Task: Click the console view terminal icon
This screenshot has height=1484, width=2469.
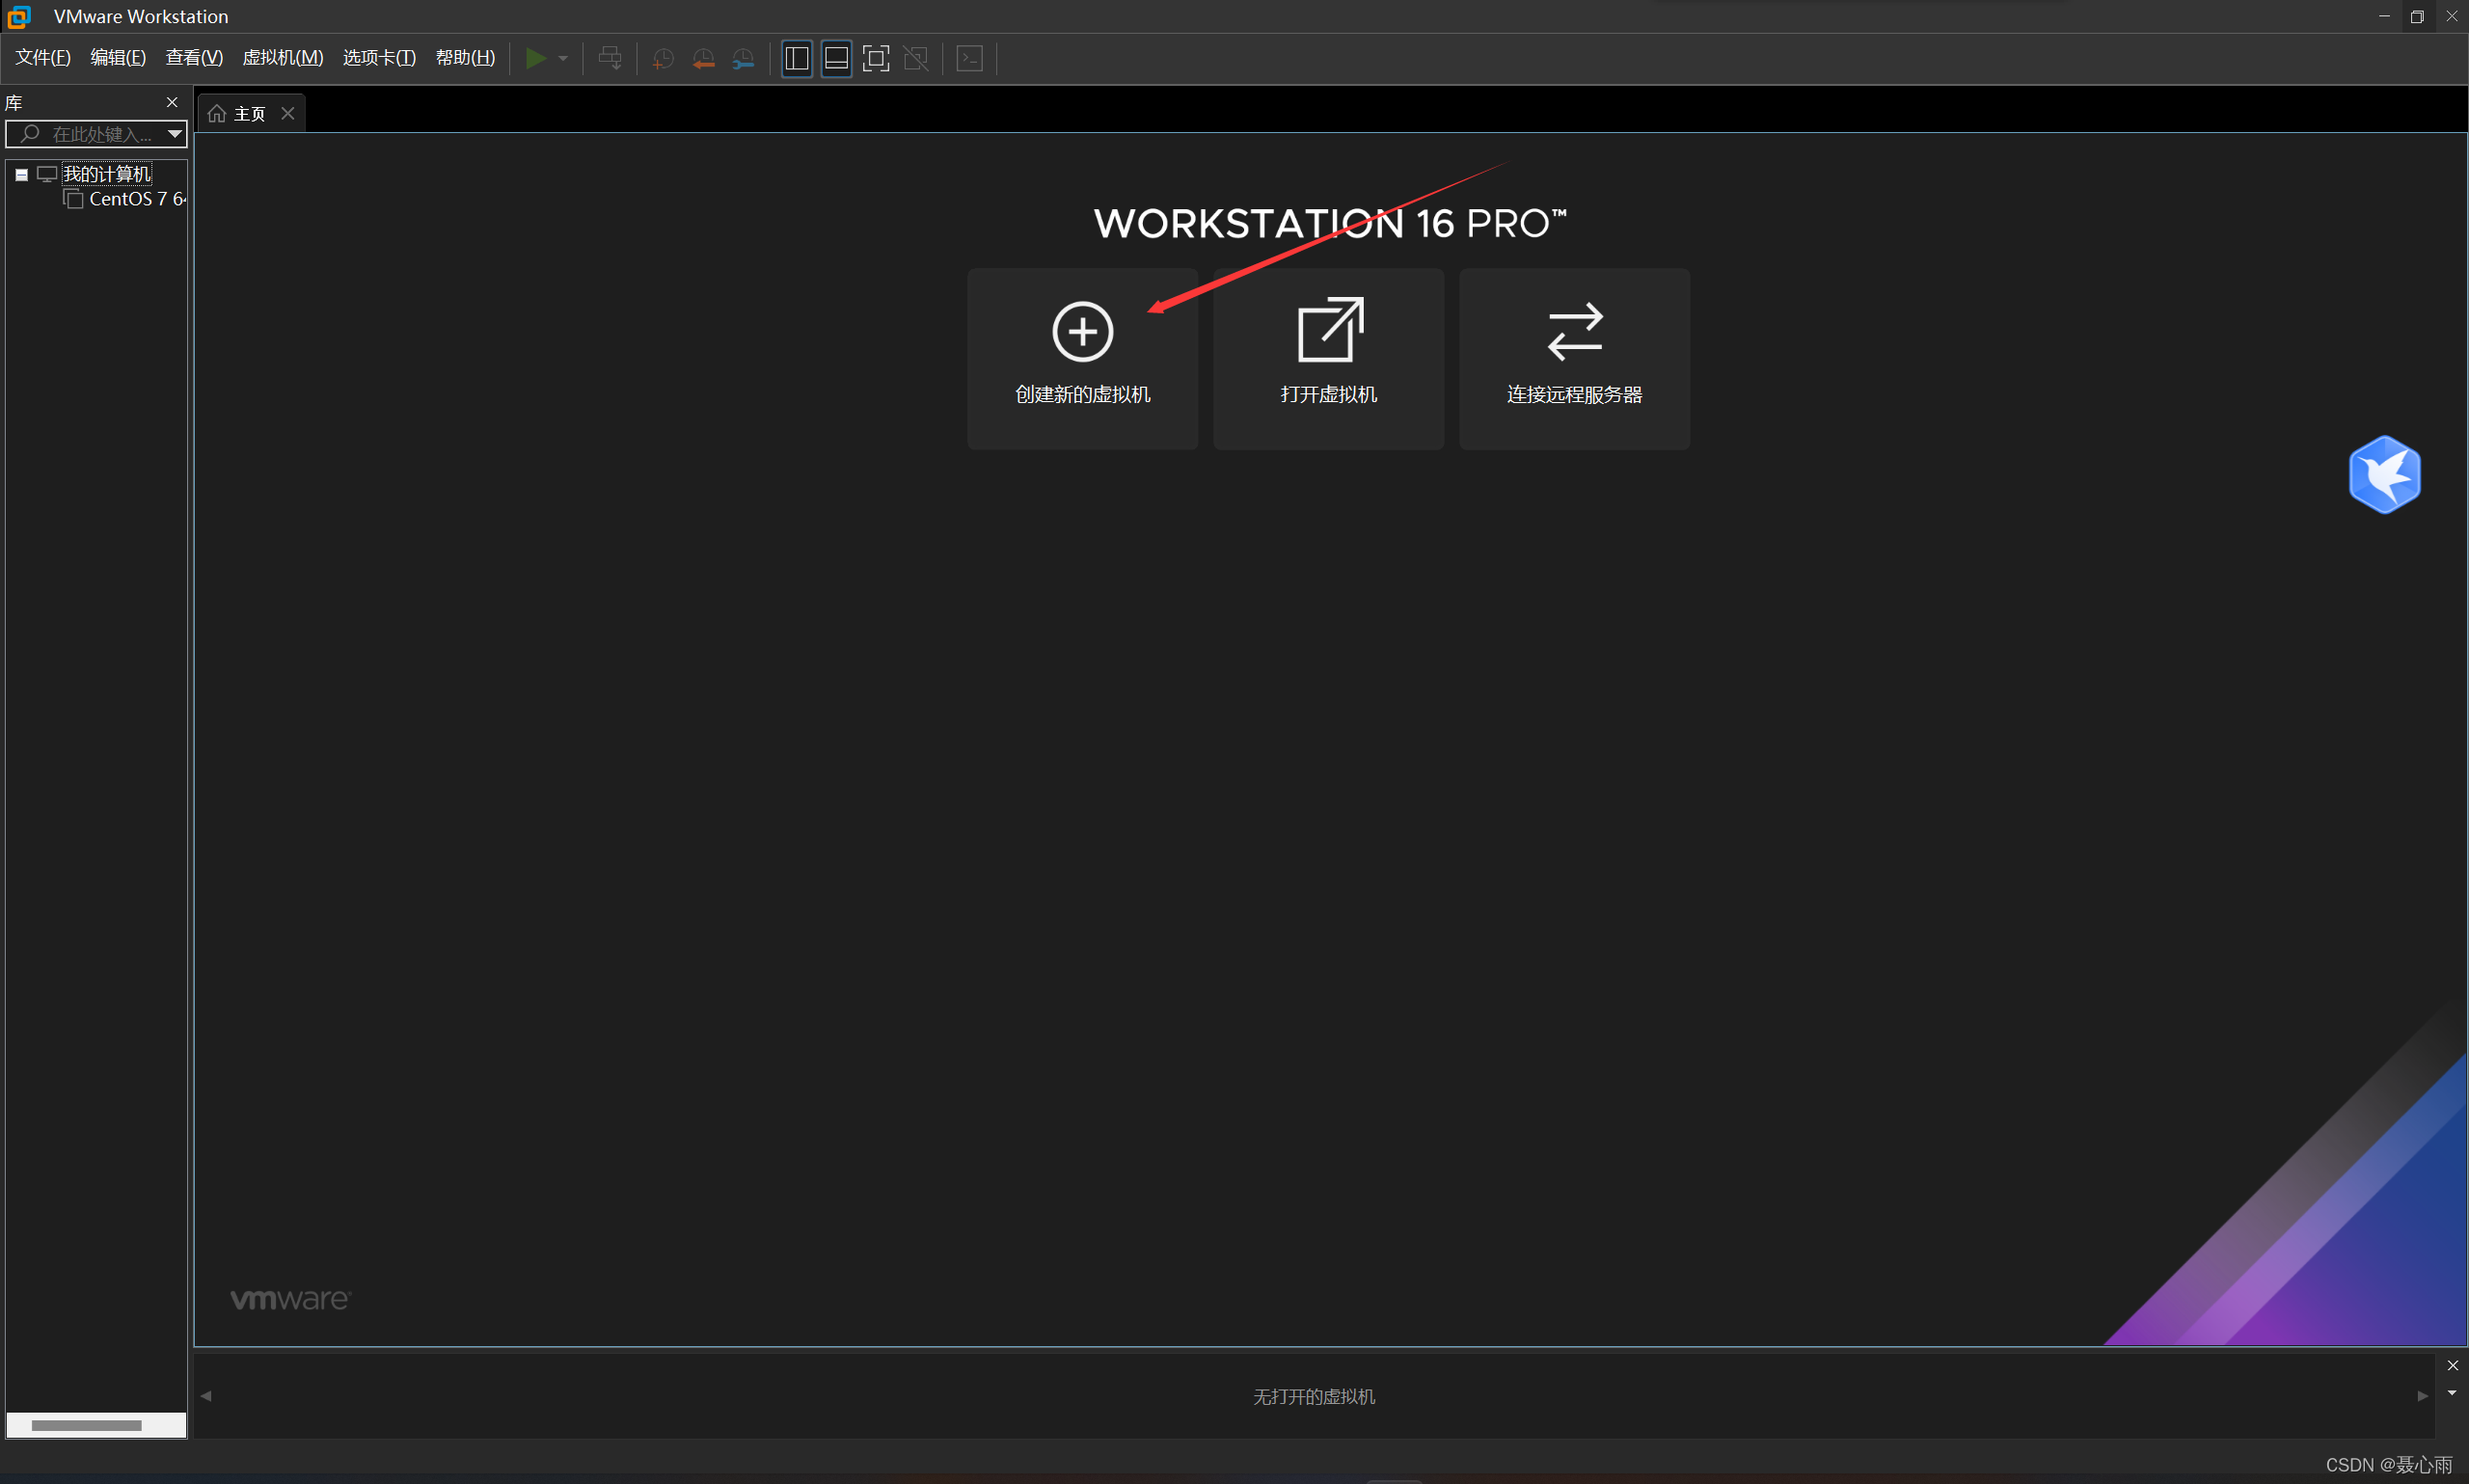Action: 969,58
